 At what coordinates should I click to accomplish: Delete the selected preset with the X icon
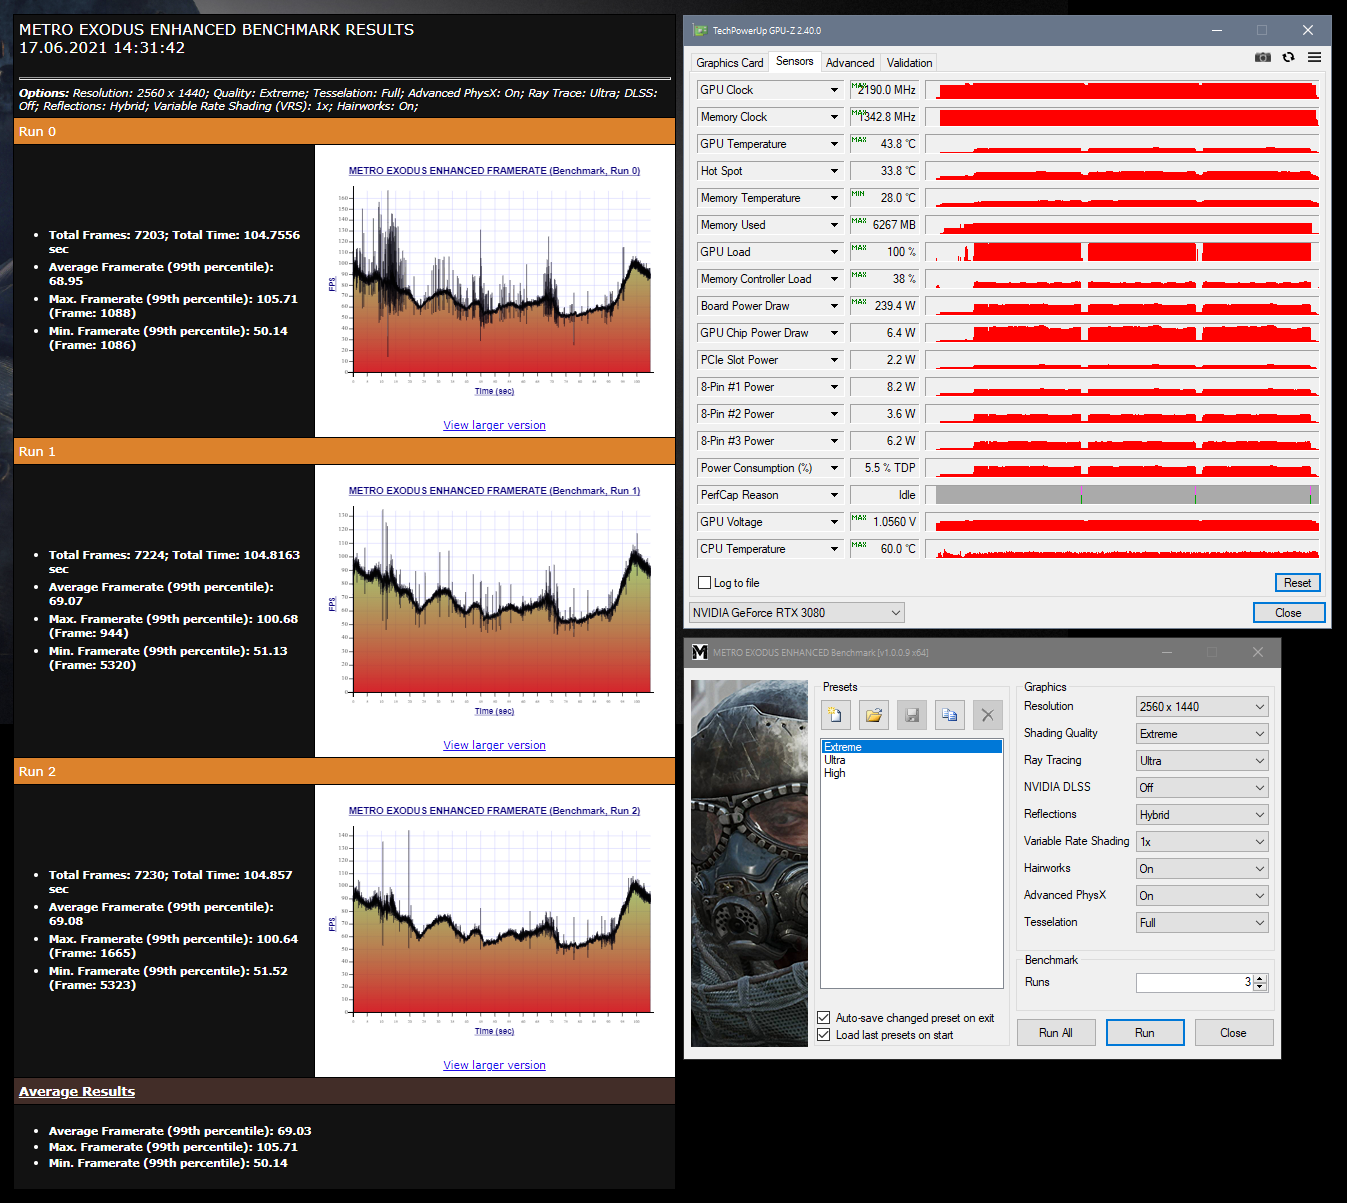[x=987, y=715]
